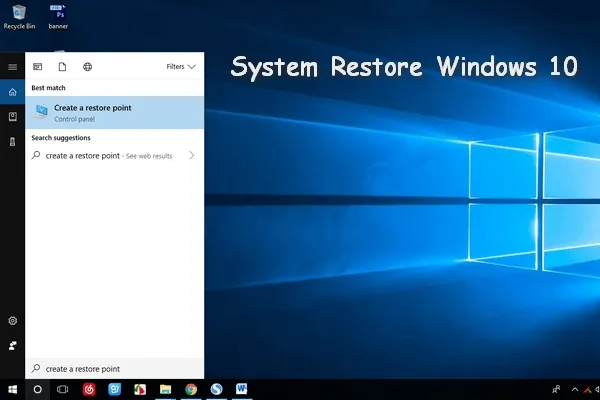Screen dimensions: 600x400
Task: Click the search text box at panel bottom
Action: tap(115, 369)
